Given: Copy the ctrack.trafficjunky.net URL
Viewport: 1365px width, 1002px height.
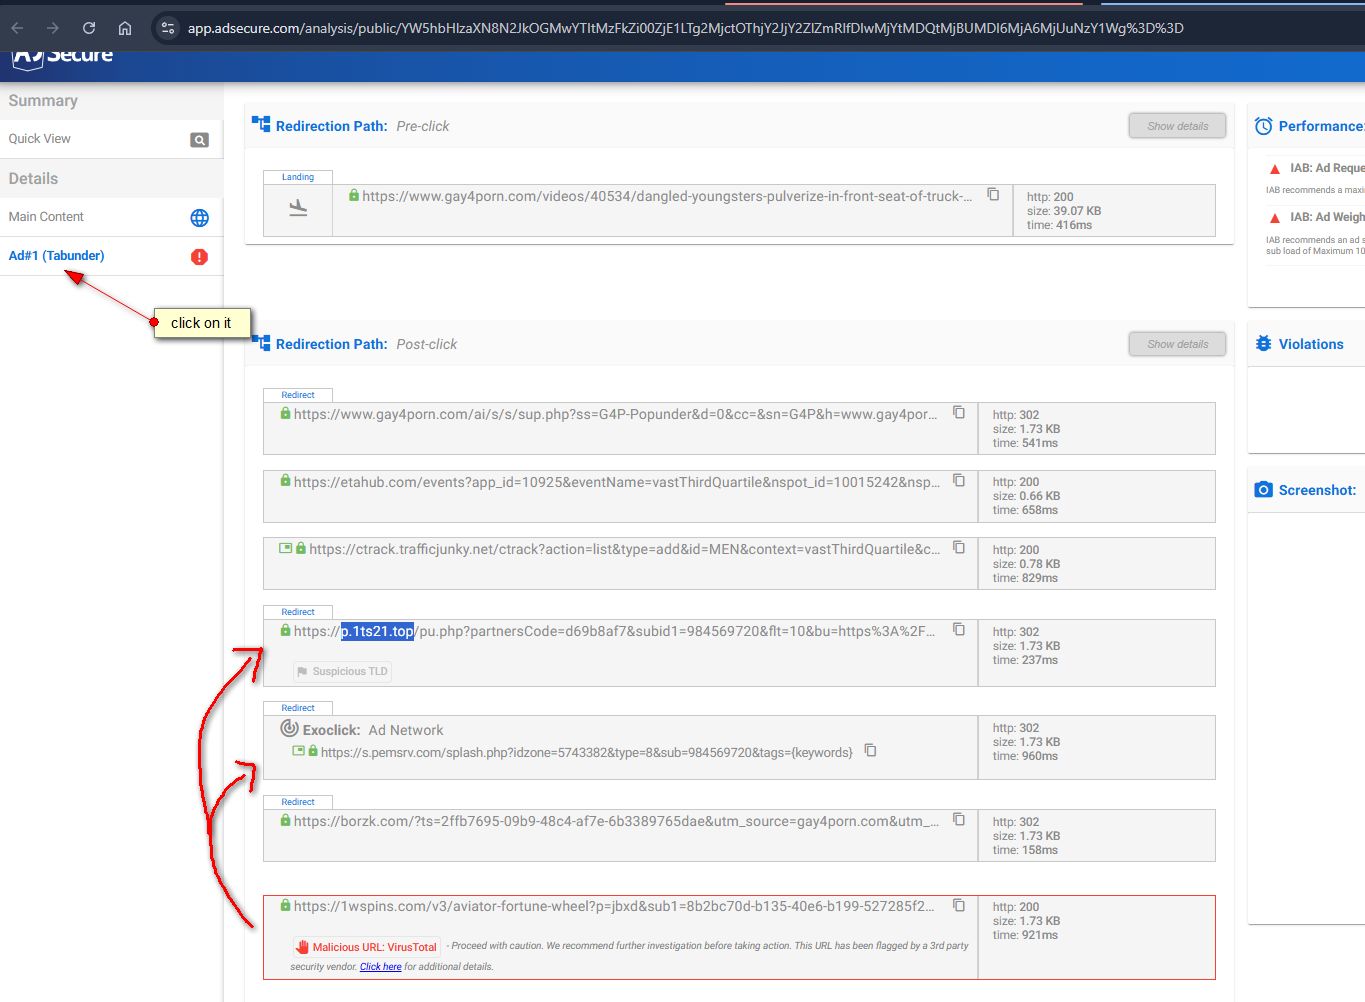Looking at the screenshot, I should click(x=959, y=548).
